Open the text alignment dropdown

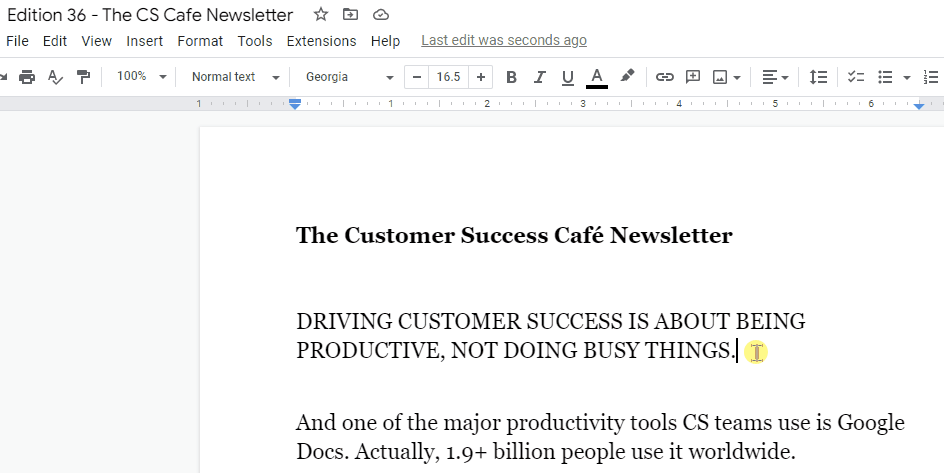[x=775, y=77]
